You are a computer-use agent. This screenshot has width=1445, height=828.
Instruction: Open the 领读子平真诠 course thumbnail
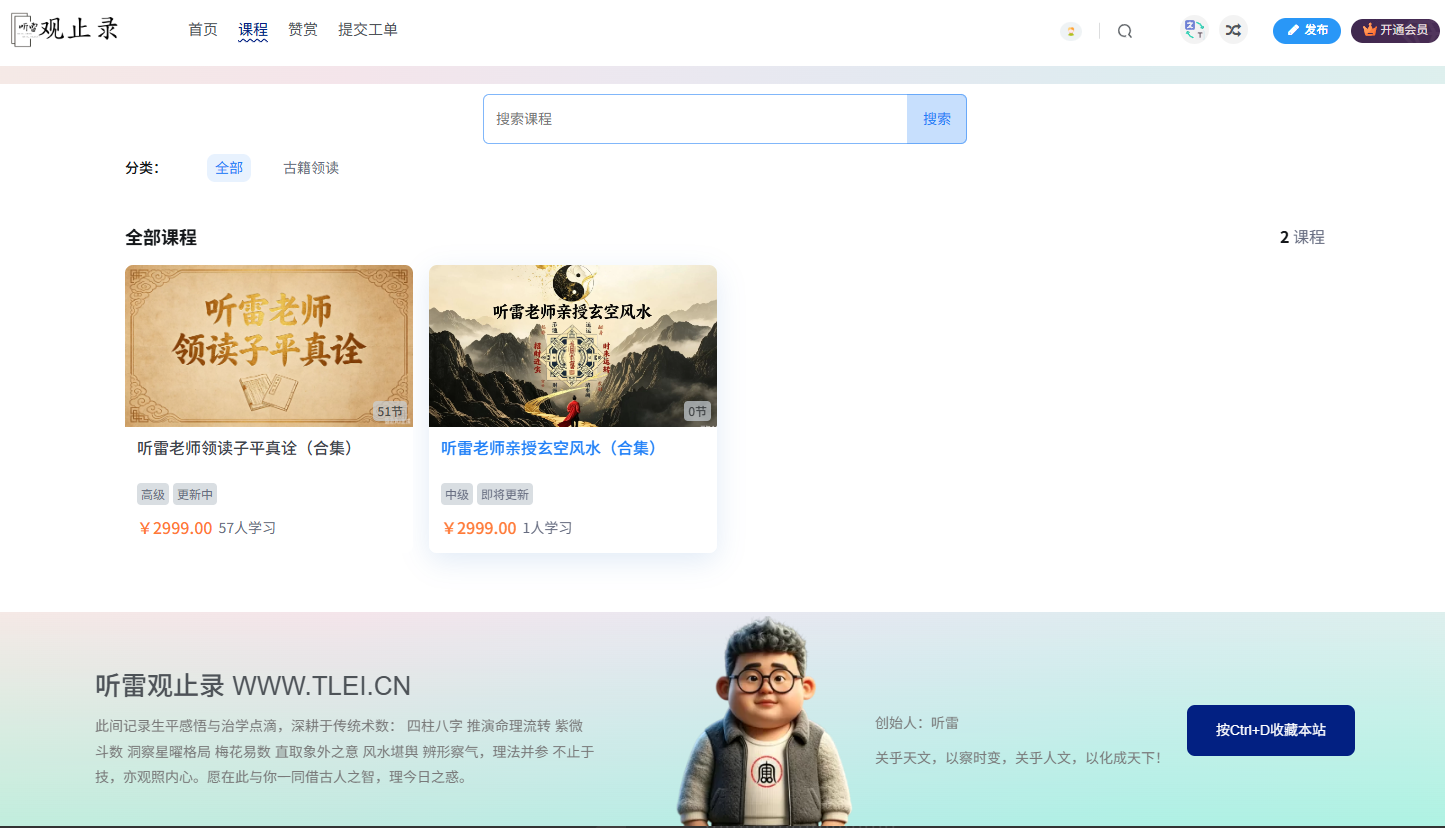(x=269, y=346)
